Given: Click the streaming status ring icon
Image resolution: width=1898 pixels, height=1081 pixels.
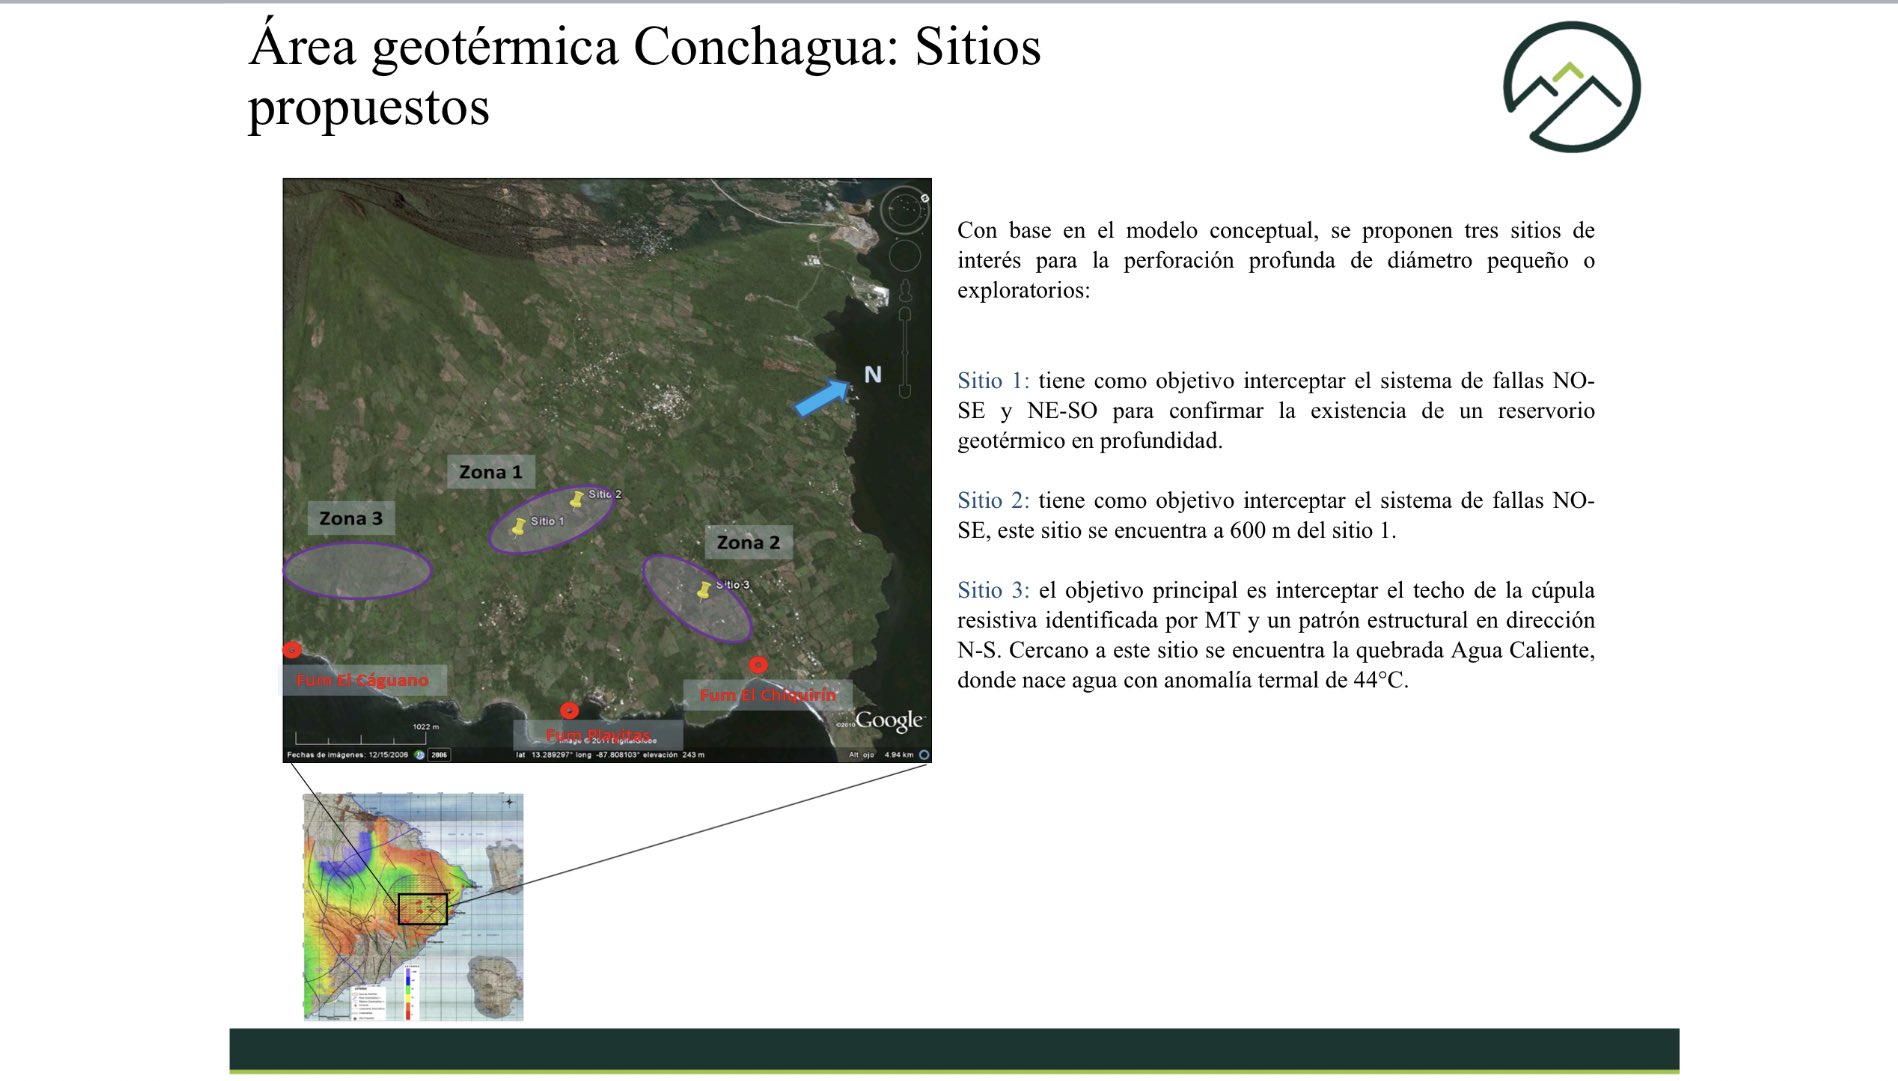Looking at the screenshot, I should point(924,755).
